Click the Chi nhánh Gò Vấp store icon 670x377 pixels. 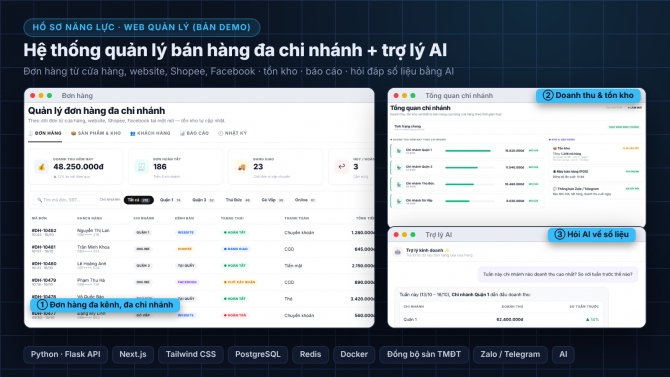click(399, 200)
